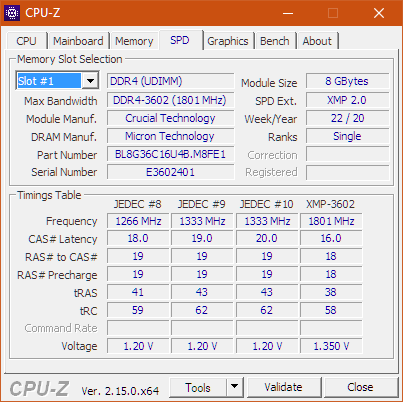
Task: Switch to the Bench tab
Action: pos(275,41)
